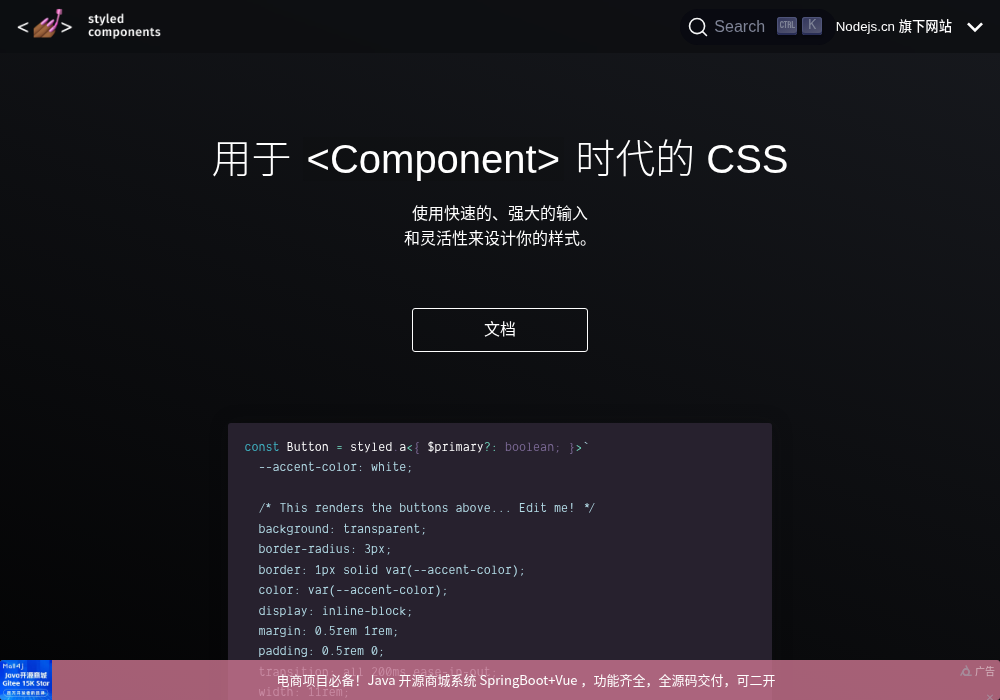Click the display: inline-block; code line

(x=335, y=611)
